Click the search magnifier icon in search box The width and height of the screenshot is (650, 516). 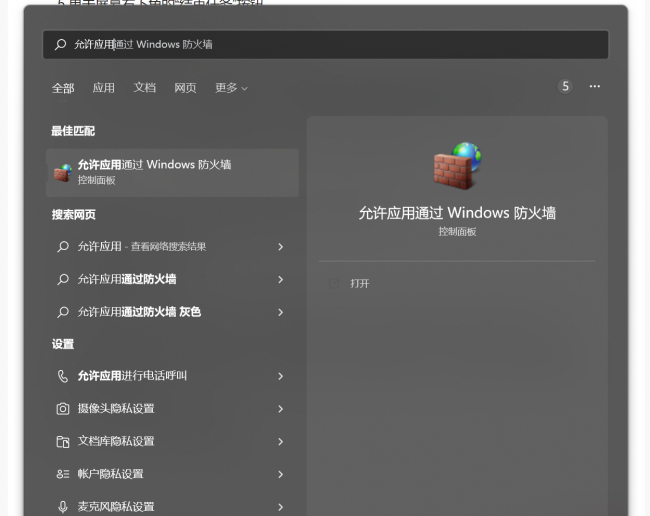[x=61, y=44]
